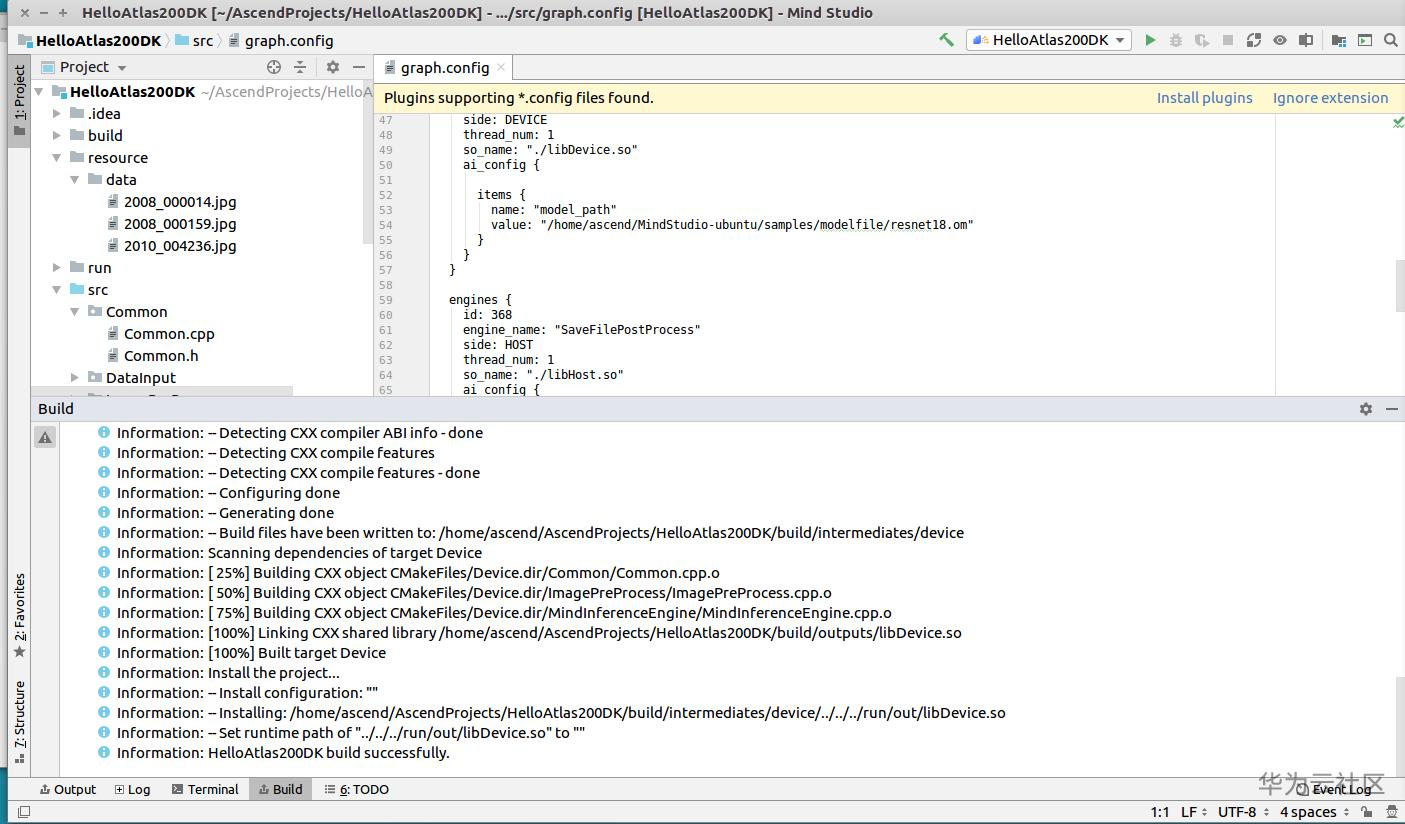Close the graph.config editor tab
The width and height of the screenshot is (1405, 824).
502,67
